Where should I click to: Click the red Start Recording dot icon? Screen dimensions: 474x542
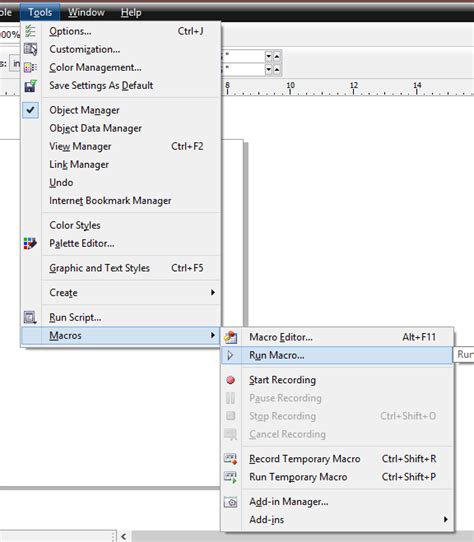coord(231,380)
